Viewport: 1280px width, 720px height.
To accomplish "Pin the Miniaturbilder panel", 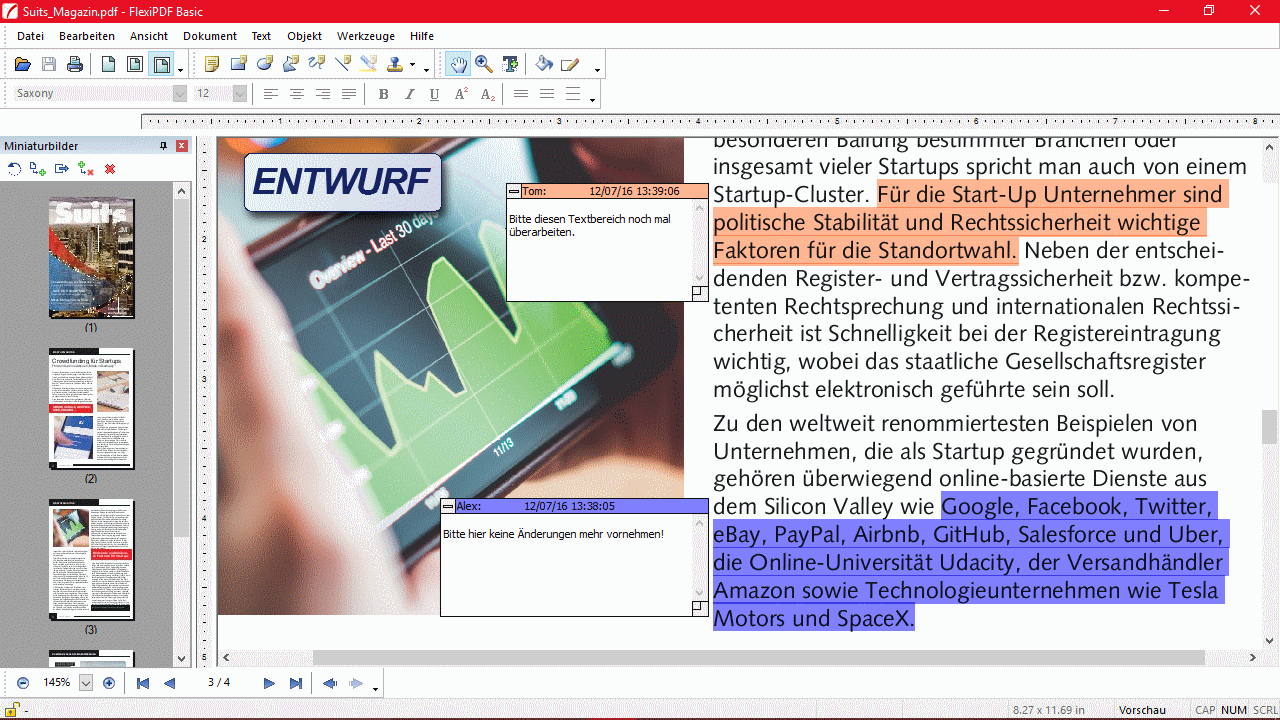I will pyautogui.click(x=164, y=146).
